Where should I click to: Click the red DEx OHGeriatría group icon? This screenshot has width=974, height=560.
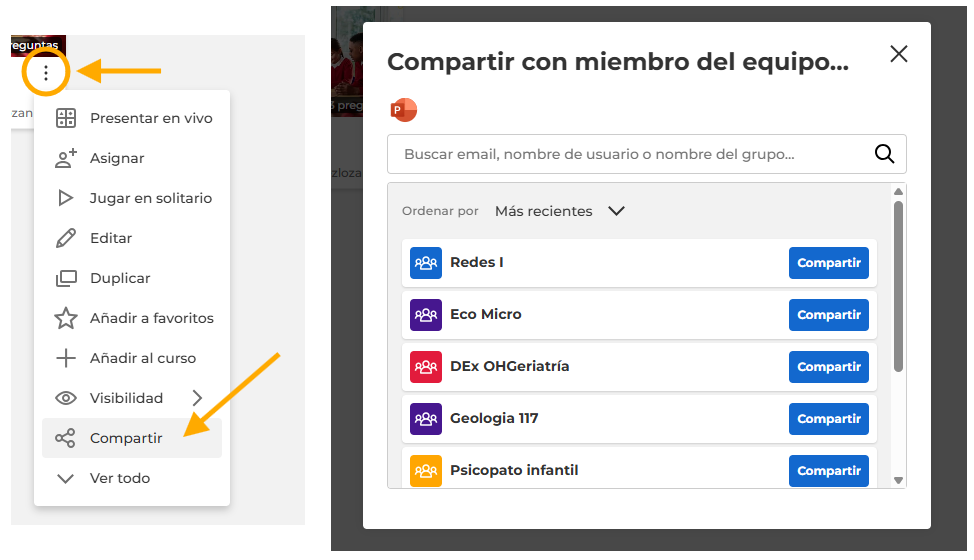(x=426, y=367)
